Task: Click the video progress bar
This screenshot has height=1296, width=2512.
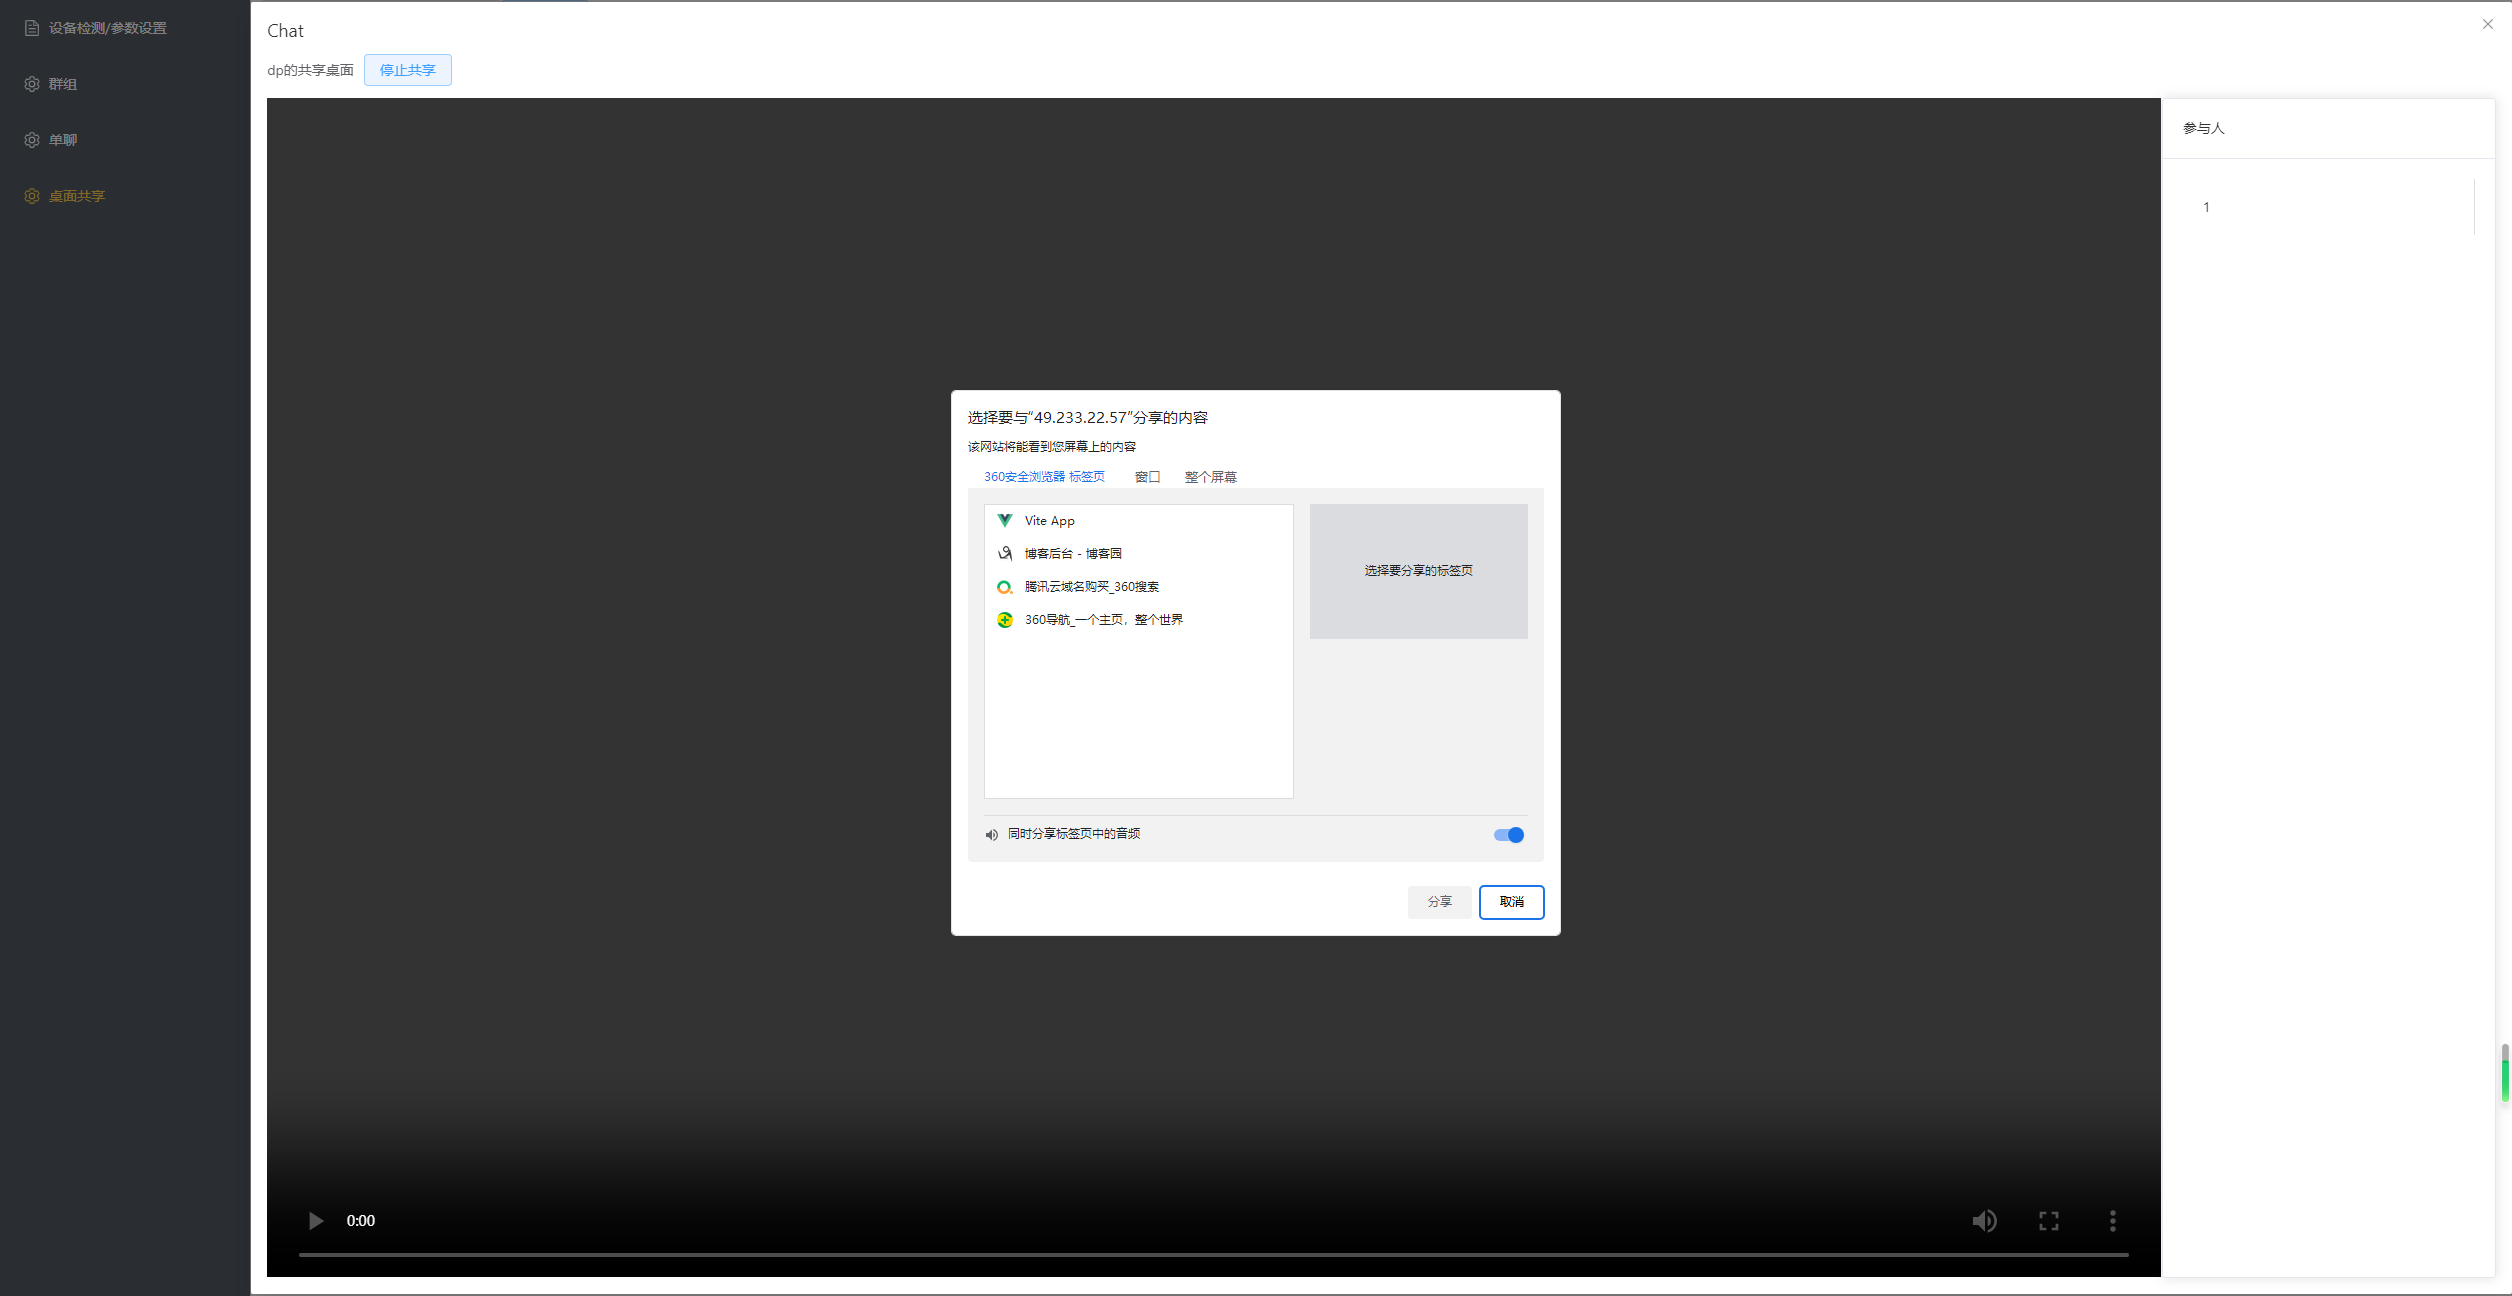Action: pos(1212,1254)
